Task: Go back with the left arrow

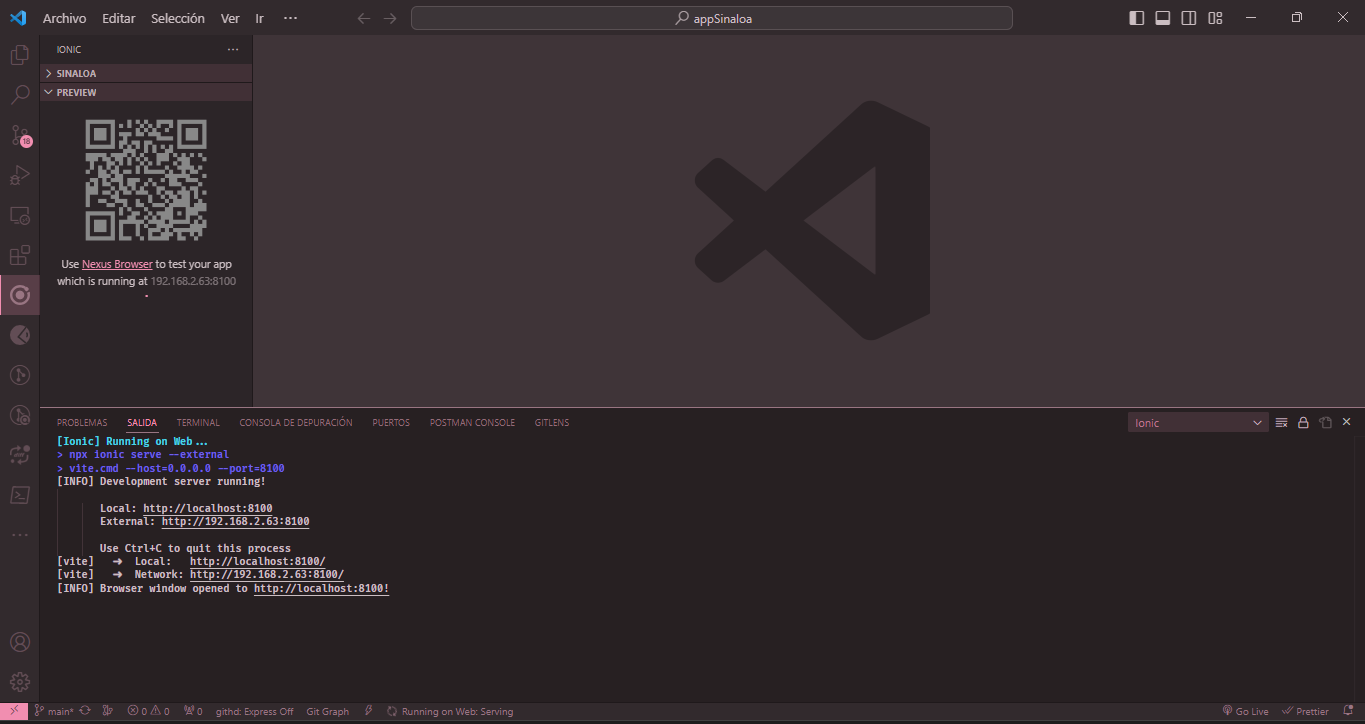Action: (x=364, y=18)
